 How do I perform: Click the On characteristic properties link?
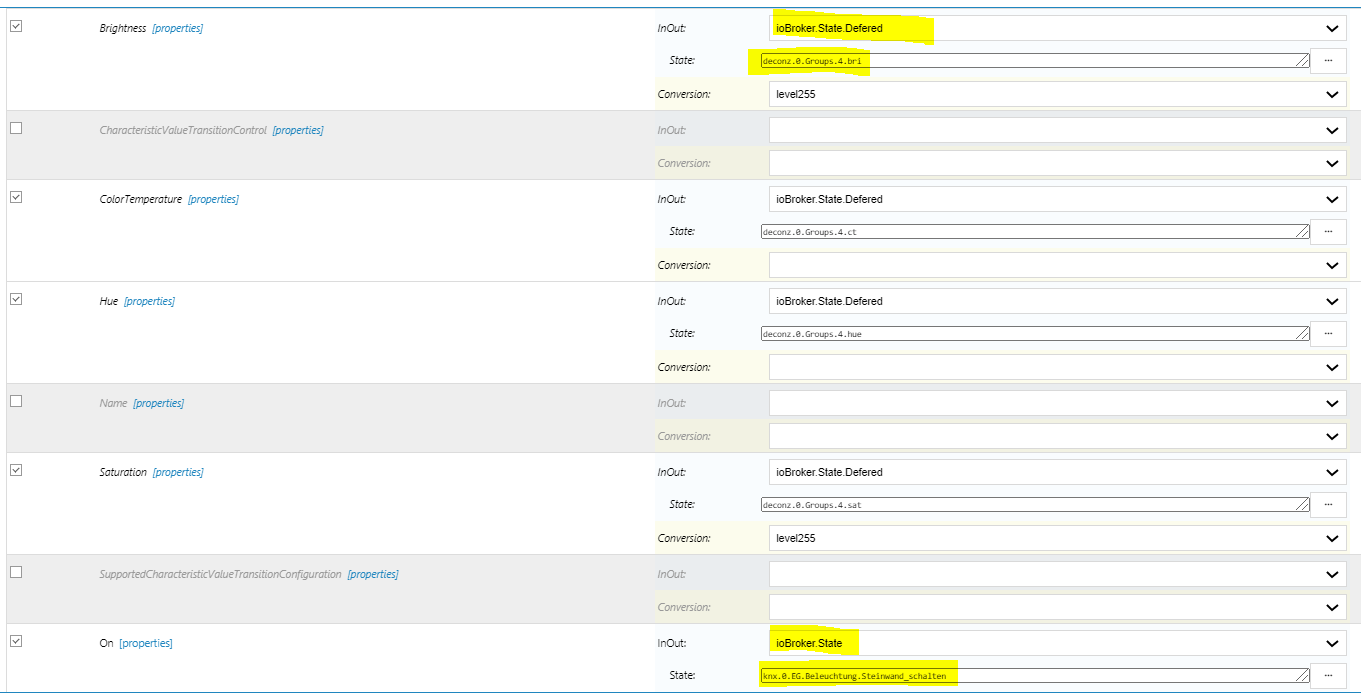click(x=146, y=643)
